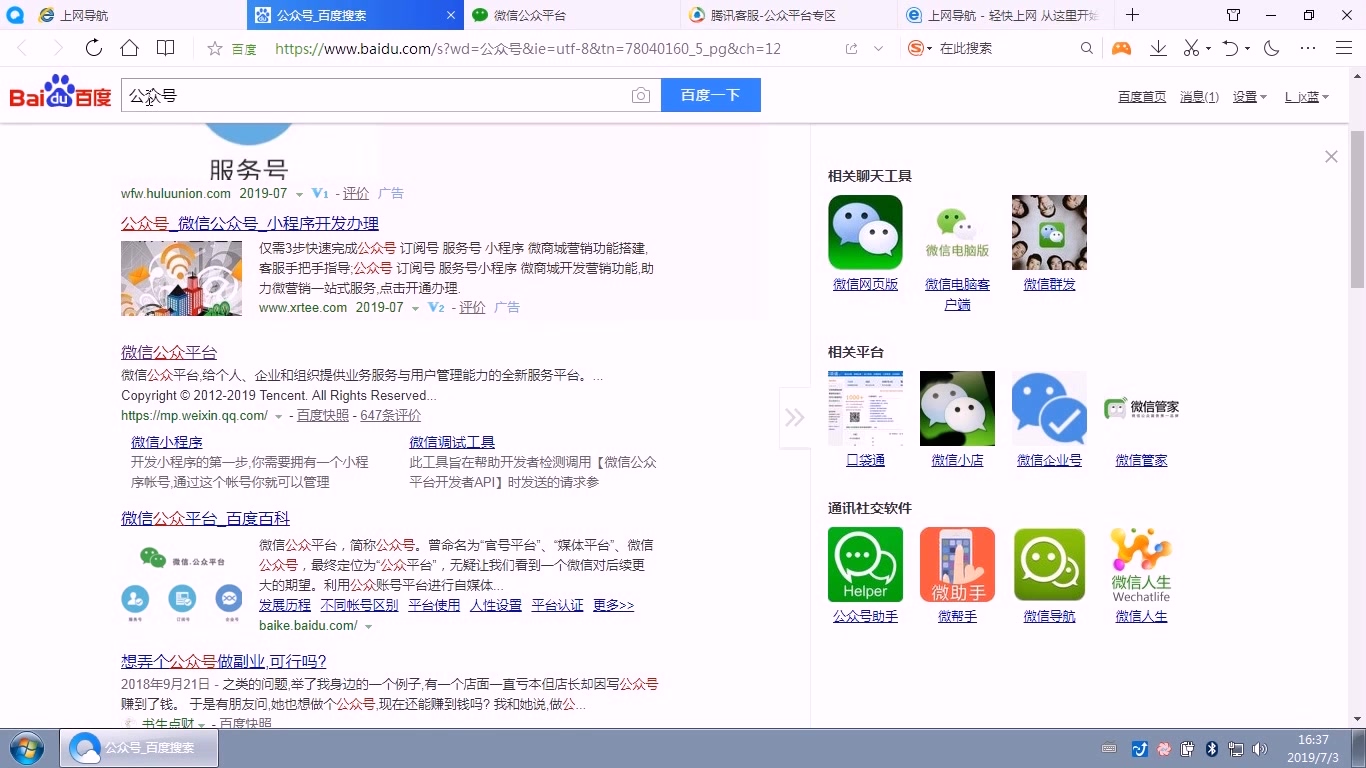Open the three-dots more tools icon

click(x=1308, y=48)
